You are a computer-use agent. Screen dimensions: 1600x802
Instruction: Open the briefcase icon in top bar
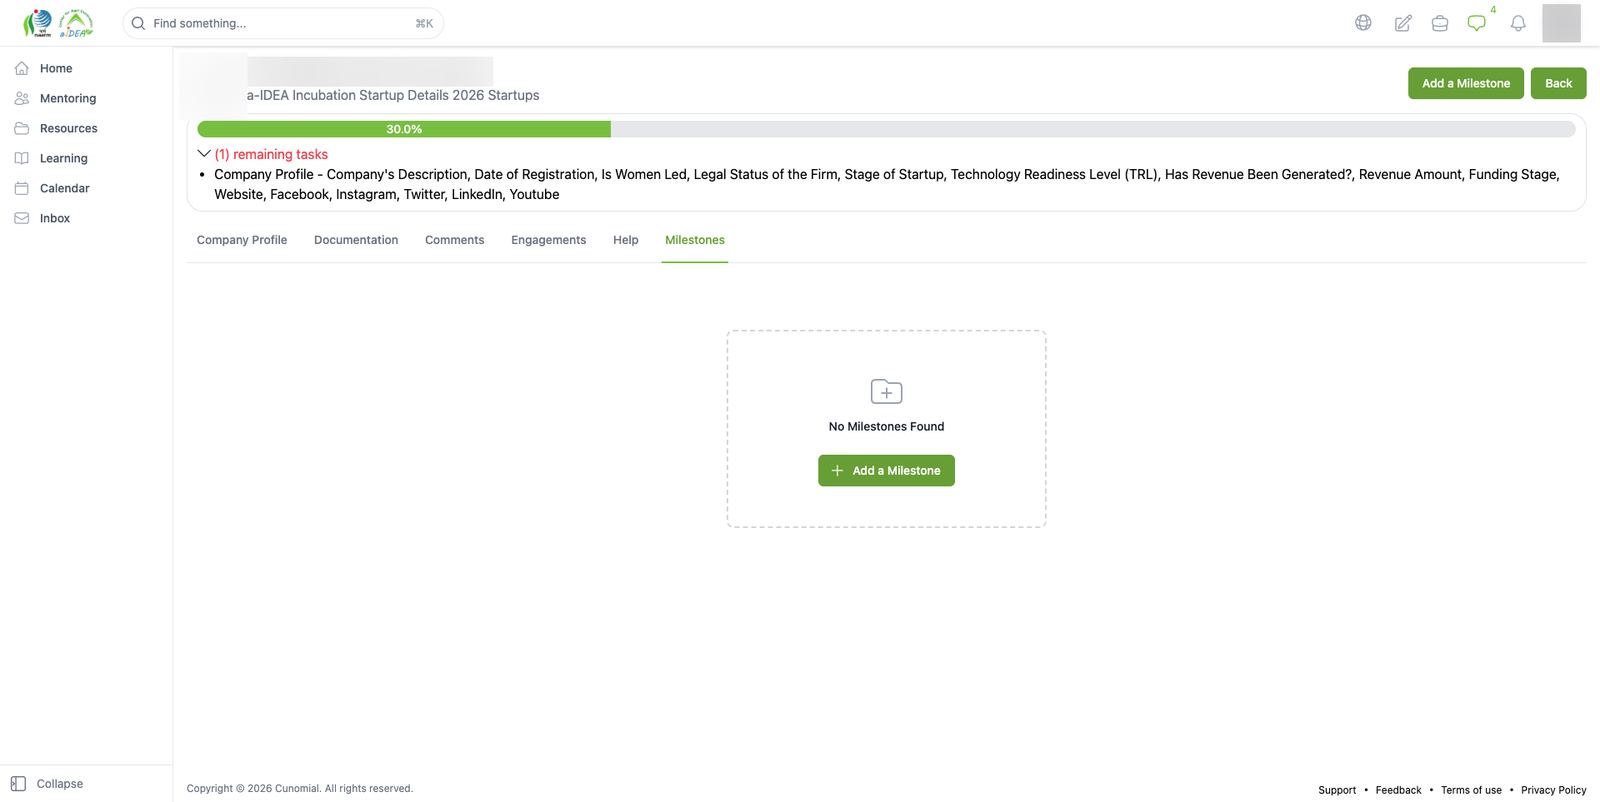[1440, 23]
